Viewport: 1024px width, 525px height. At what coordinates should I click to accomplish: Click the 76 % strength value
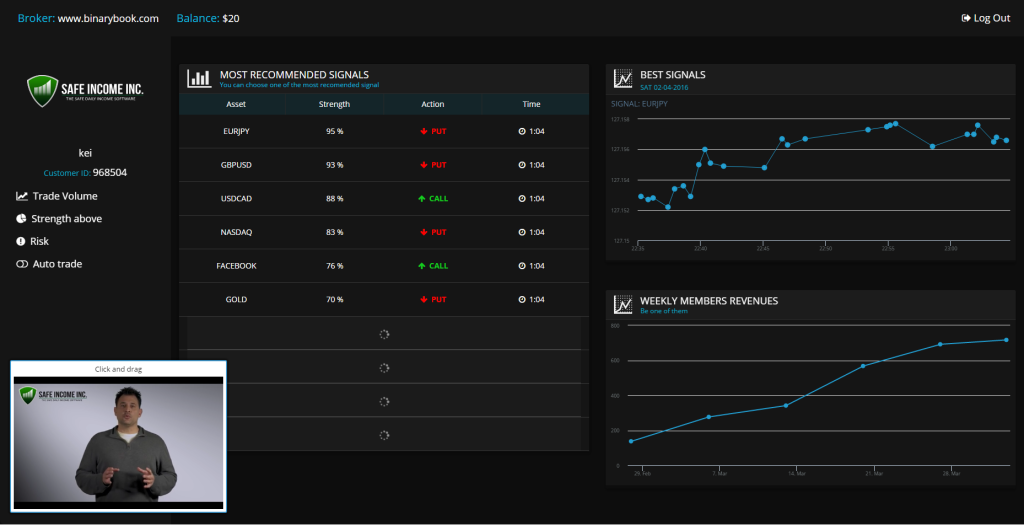tap(334, 266)
